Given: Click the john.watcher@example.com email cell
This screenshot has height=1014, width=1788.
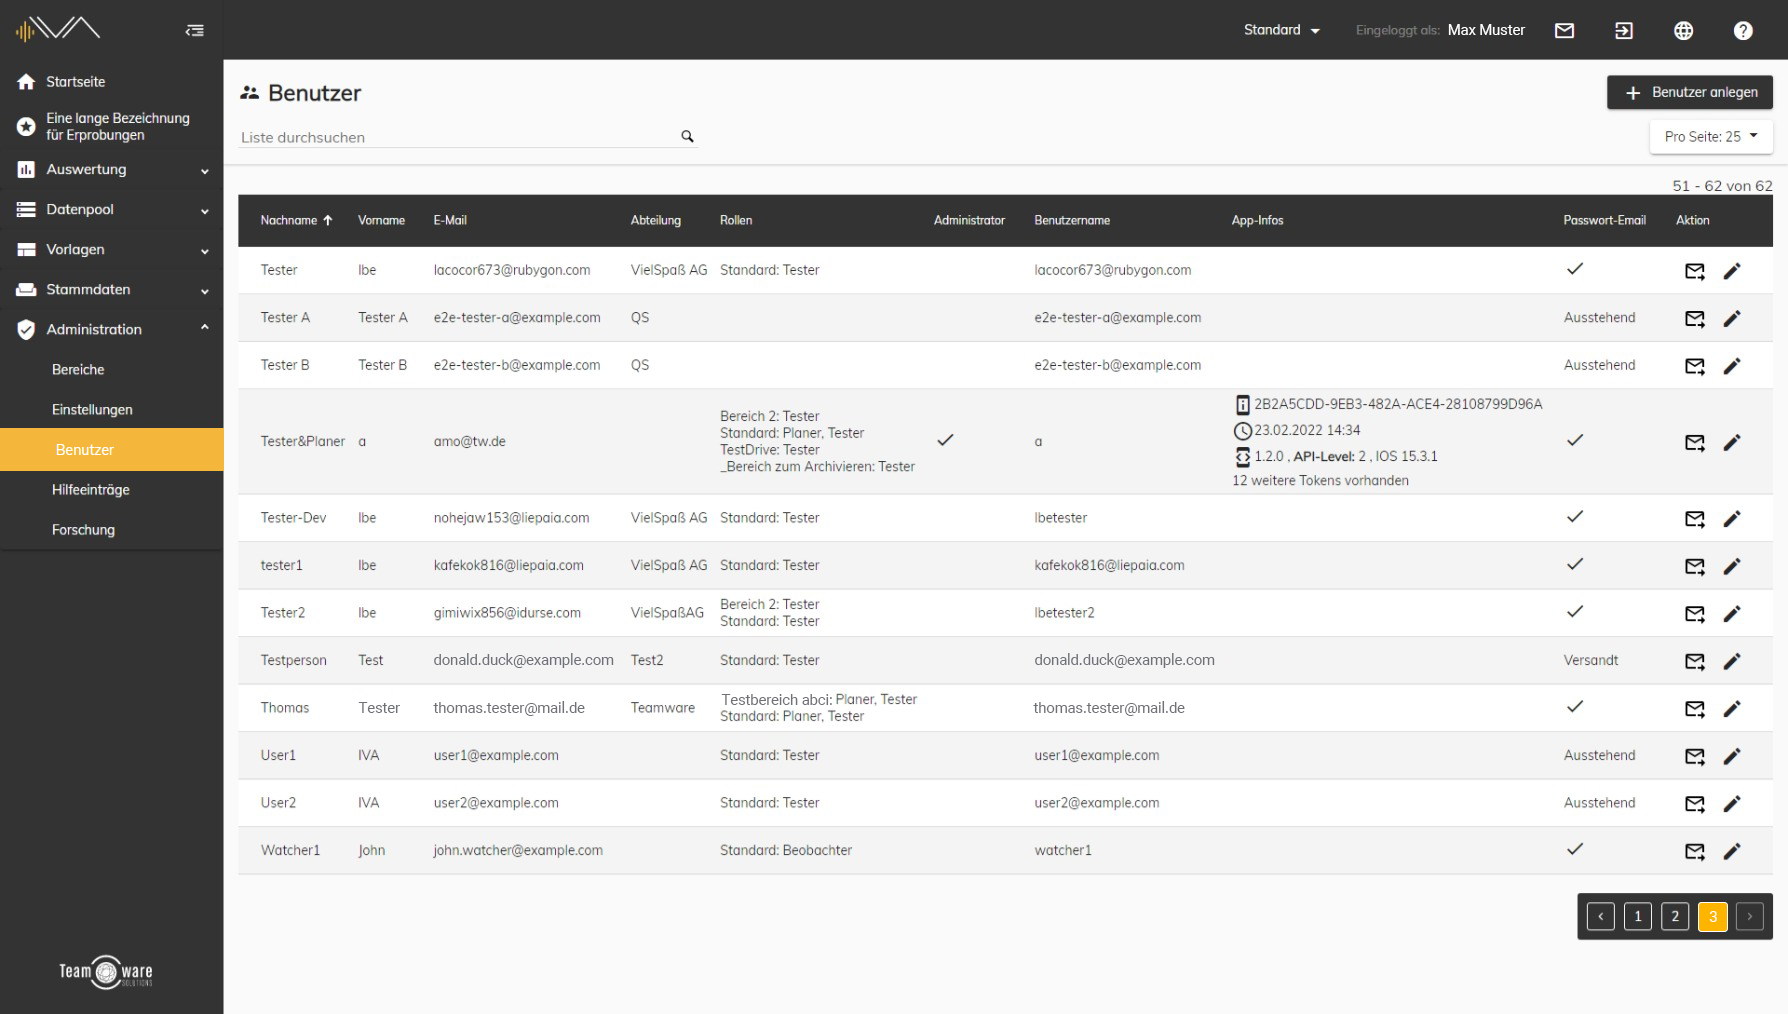Looking at the screenshot, I should pos(518,851).
